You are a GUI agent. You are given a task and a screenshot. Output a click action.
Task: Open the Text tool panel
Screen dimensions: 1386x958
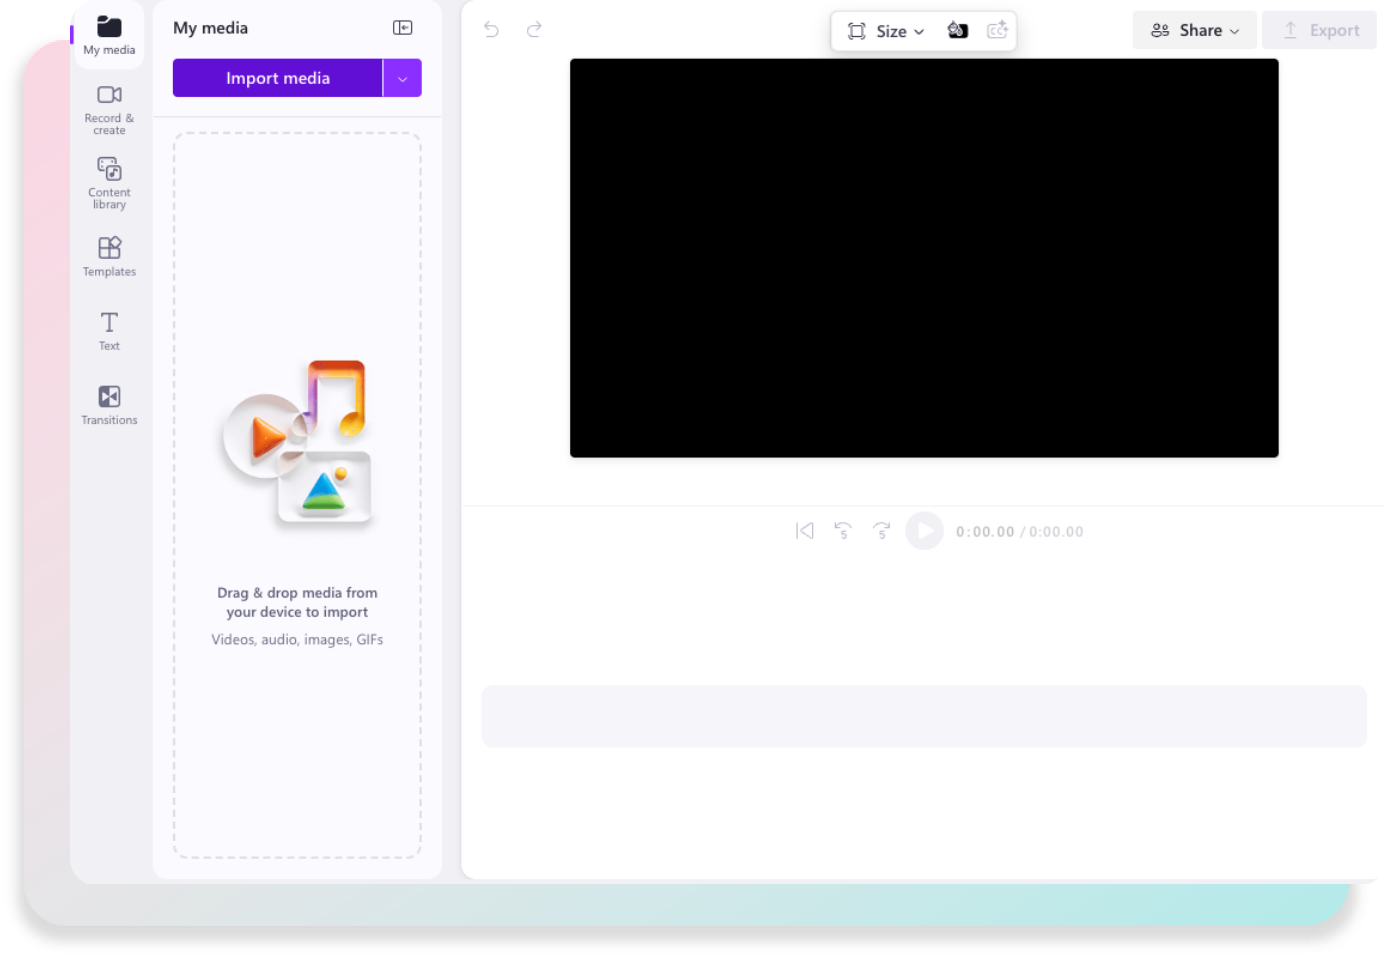point(108,329)
